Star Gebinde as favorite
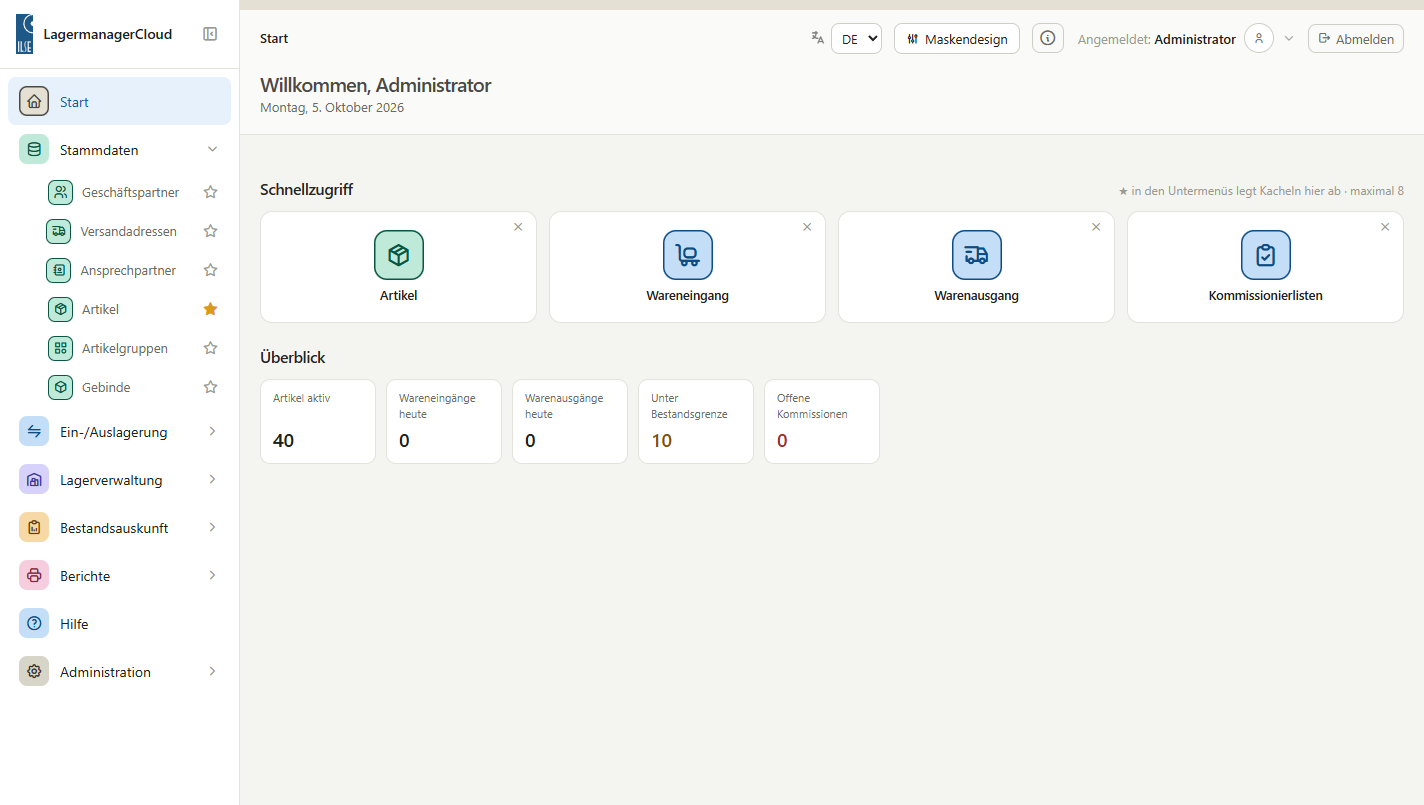The image size is (1424, 805). 210,387
